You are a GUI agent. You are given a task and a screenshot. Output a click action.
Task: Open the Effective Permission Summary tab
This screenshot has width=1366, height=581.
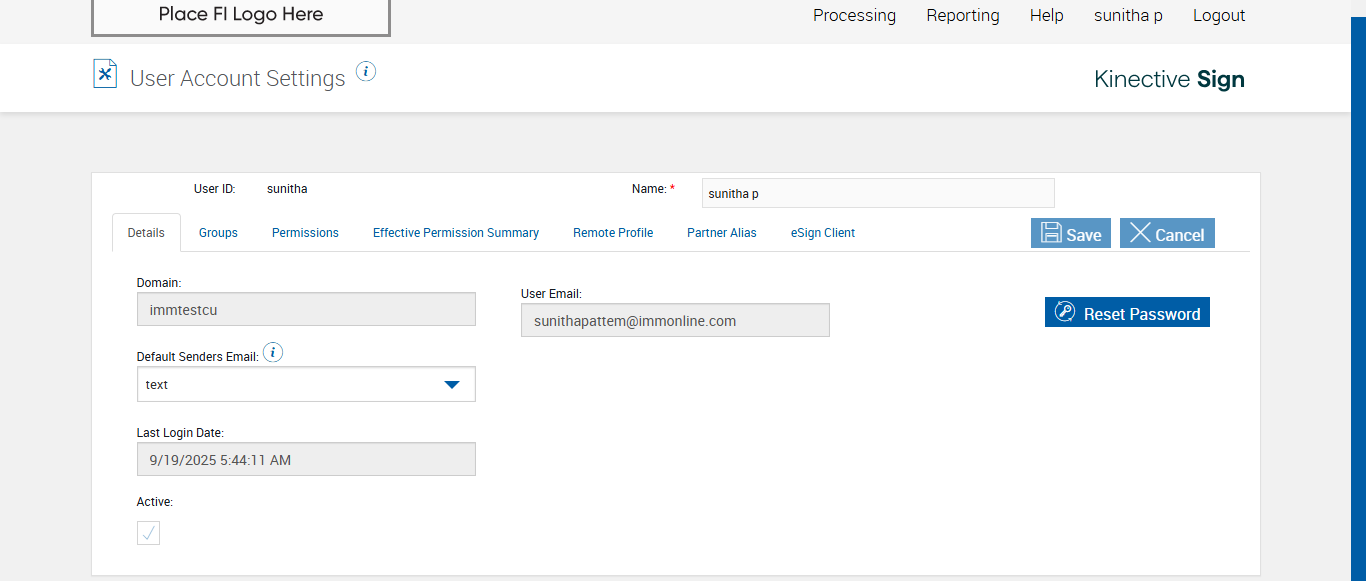pyautogui.click(x=456, y=233)
